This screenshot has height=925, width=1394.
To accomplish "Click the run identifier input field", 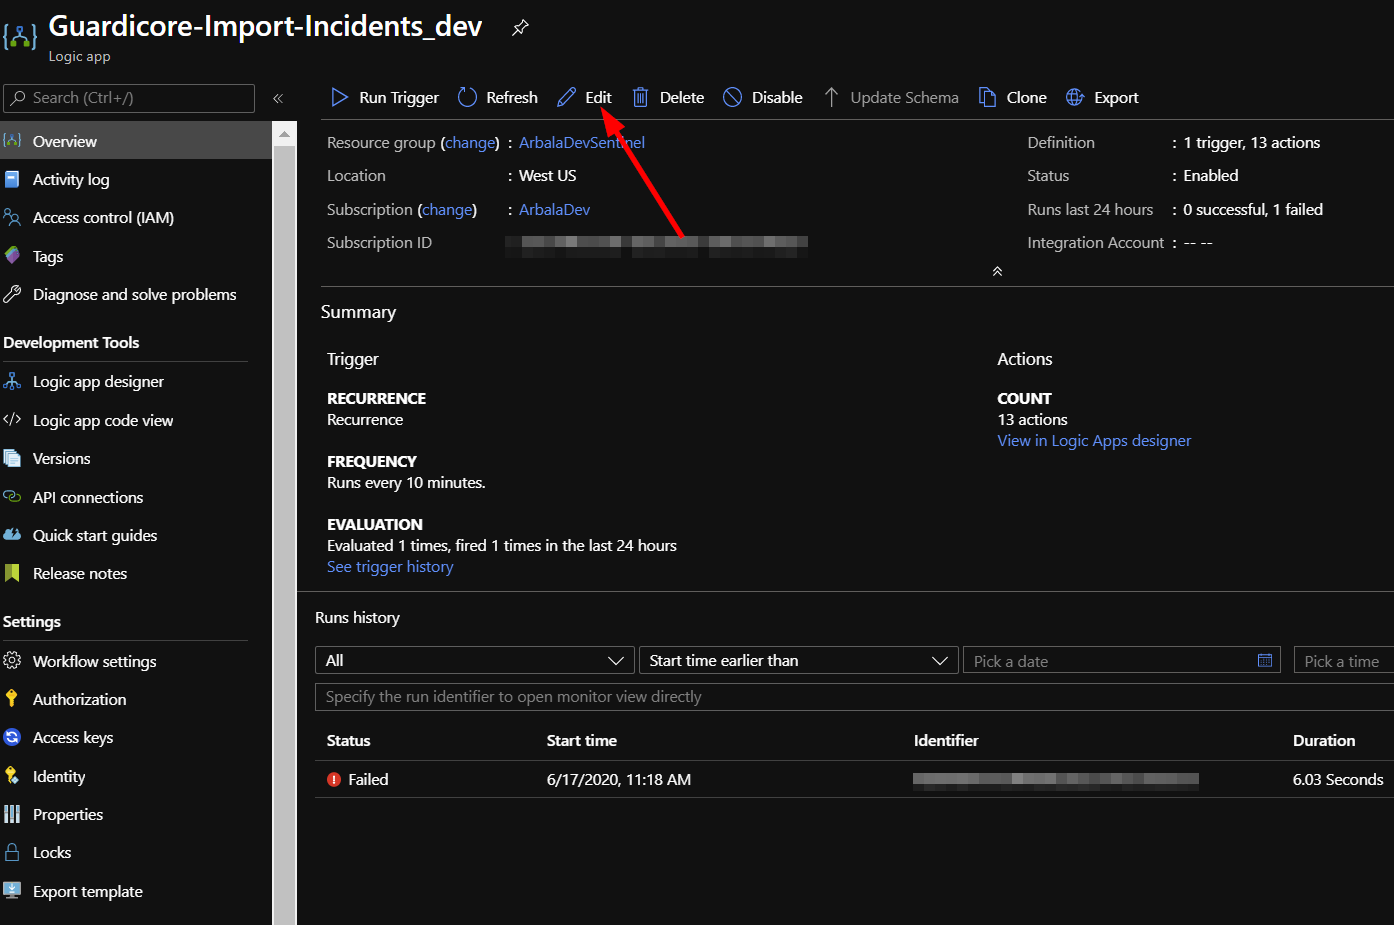I will click(x=854, y=696).
